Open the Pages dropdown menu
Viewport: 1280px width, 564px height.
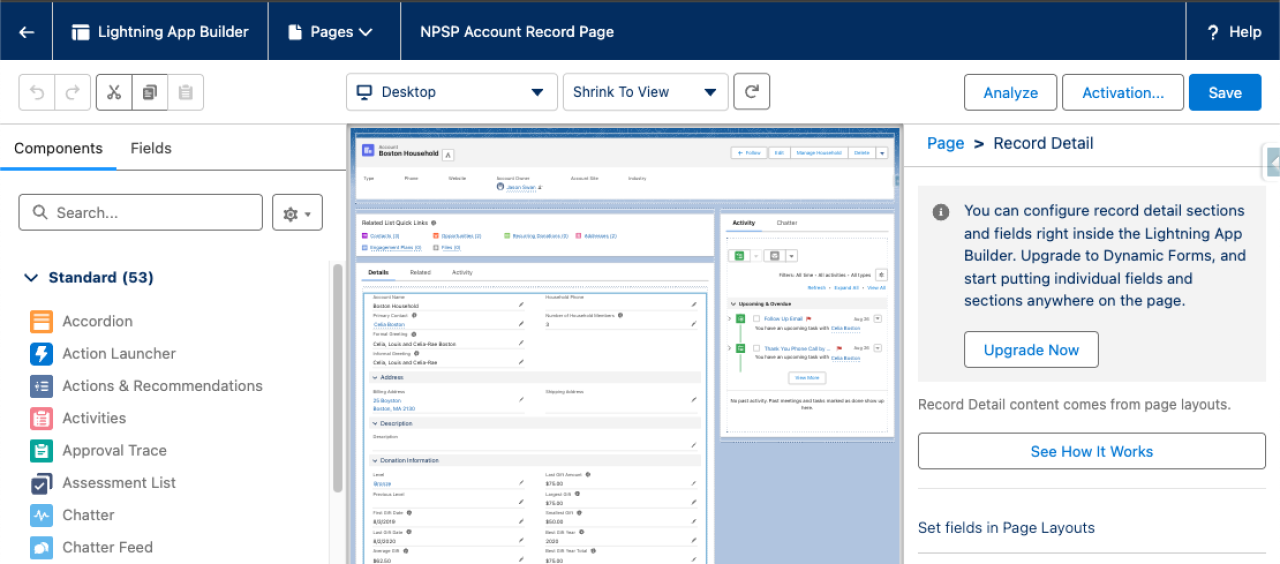point(330,32)
